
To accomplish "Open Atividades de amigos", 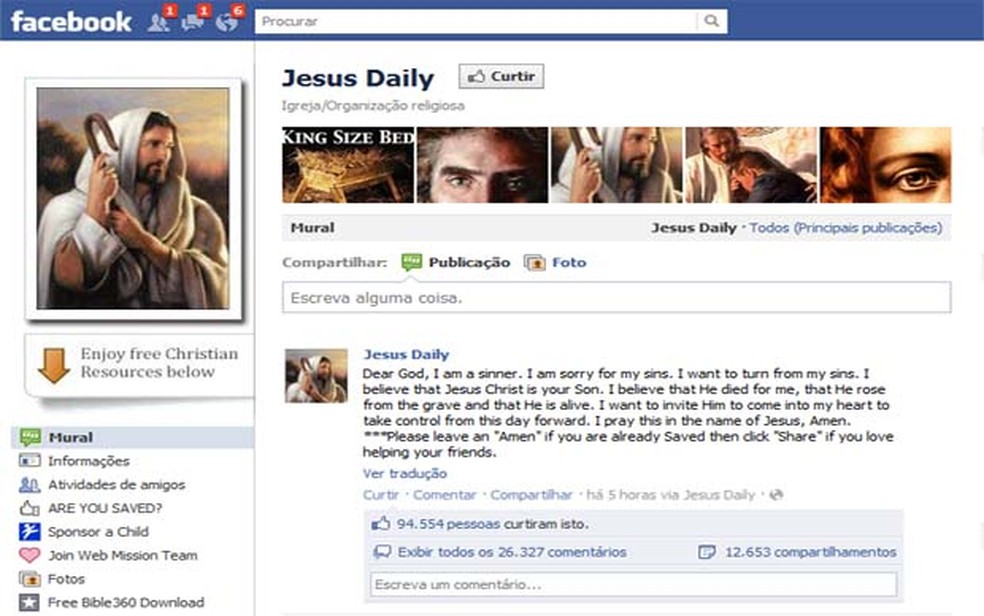I will (117, 484).
